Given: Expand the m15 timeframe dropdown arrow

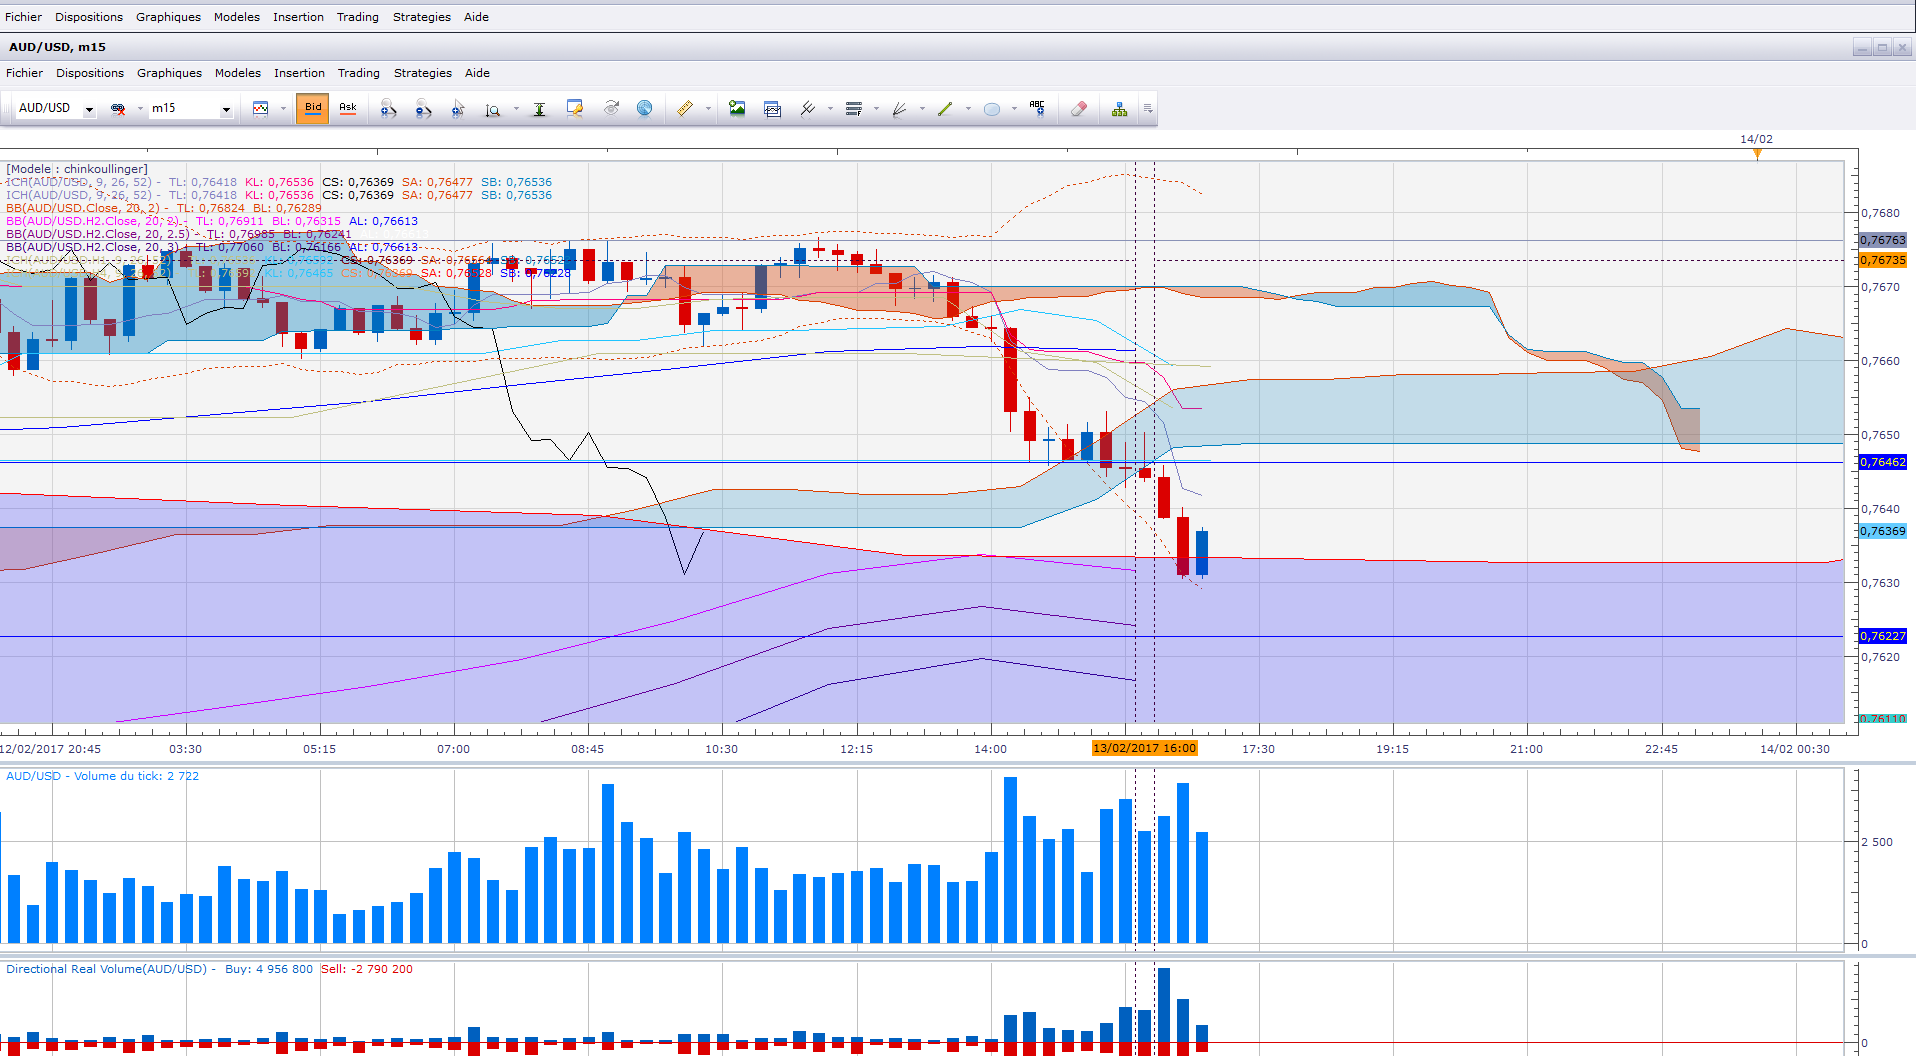Looking at the screenshot, I should [226, 109].
